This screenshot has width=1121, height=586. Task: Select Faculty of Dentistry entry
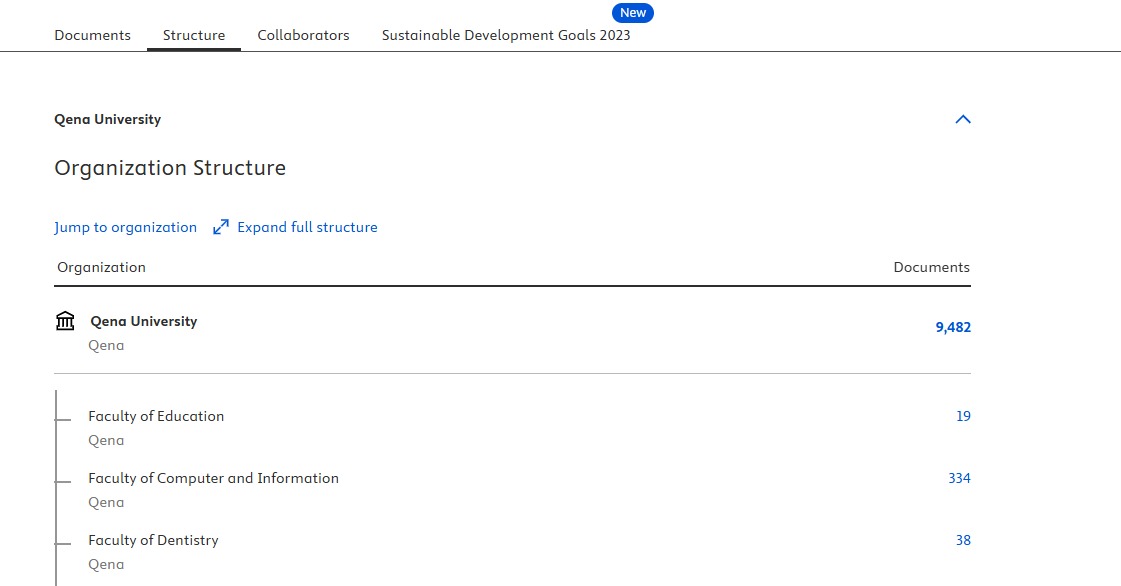(153, 540)
